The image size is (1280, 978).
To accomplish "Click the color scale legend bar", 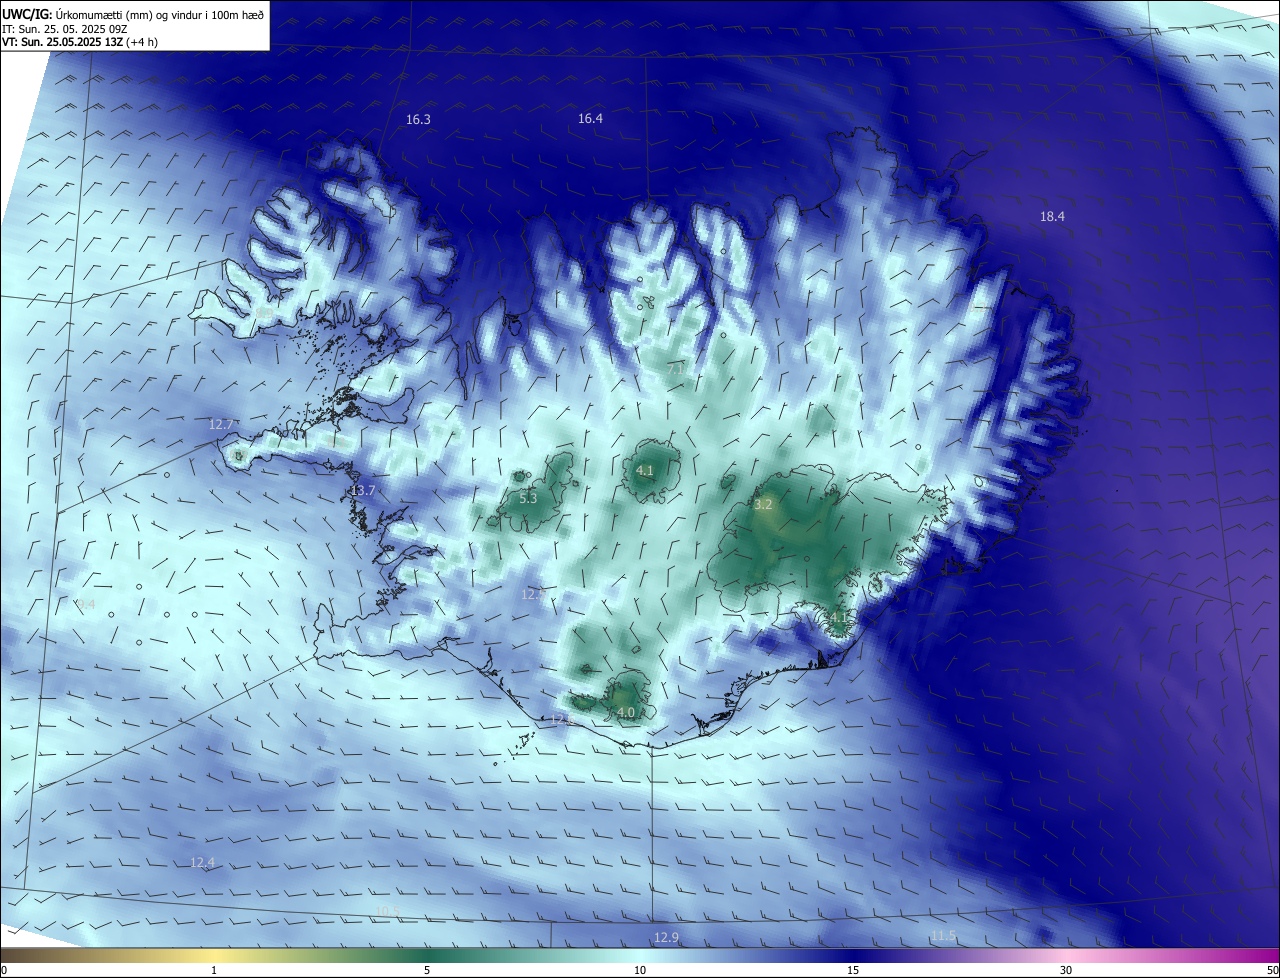I will [x=640, y=956].
